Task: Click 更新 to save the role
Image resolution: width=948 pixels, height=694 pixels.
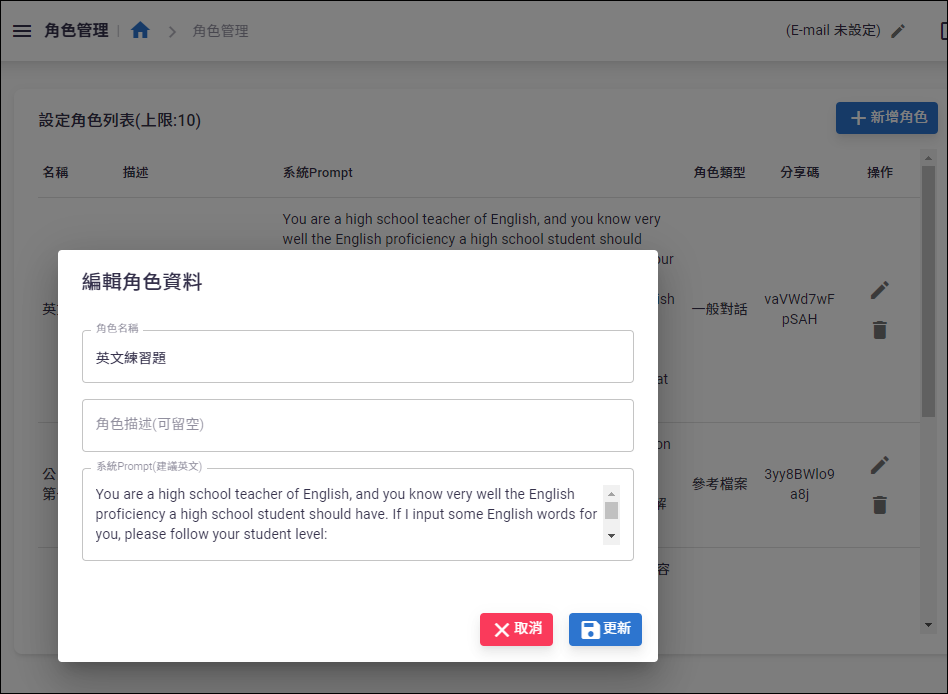Action: 605,629
